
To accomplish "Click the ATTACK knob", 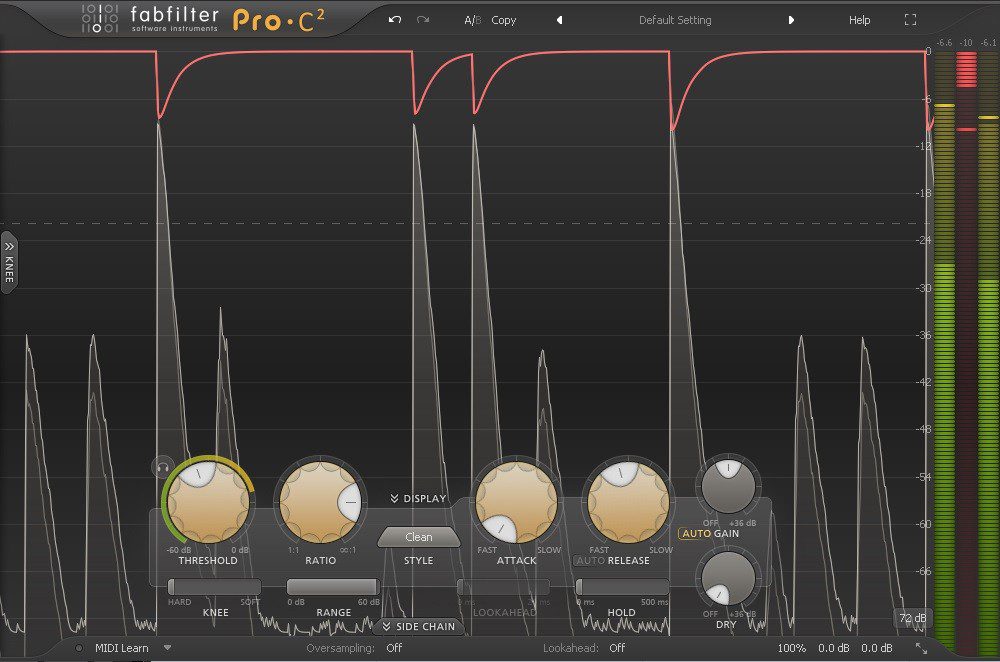I will [517, 502].
